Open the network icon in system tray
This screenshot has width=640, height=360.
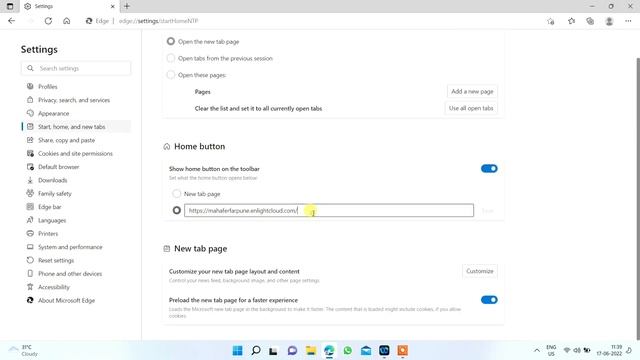[567, 350]
